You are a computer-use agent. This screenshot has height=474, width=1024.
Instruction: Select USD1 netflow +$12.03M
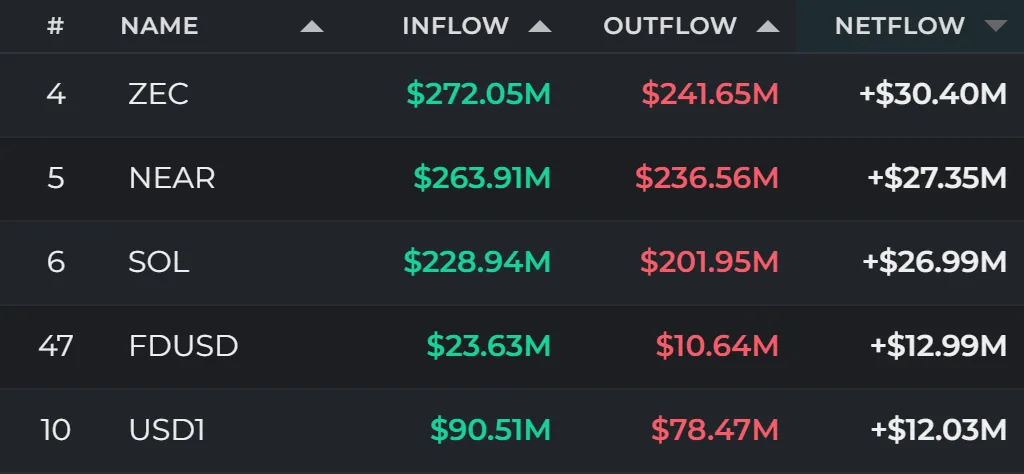pos(938,430)
